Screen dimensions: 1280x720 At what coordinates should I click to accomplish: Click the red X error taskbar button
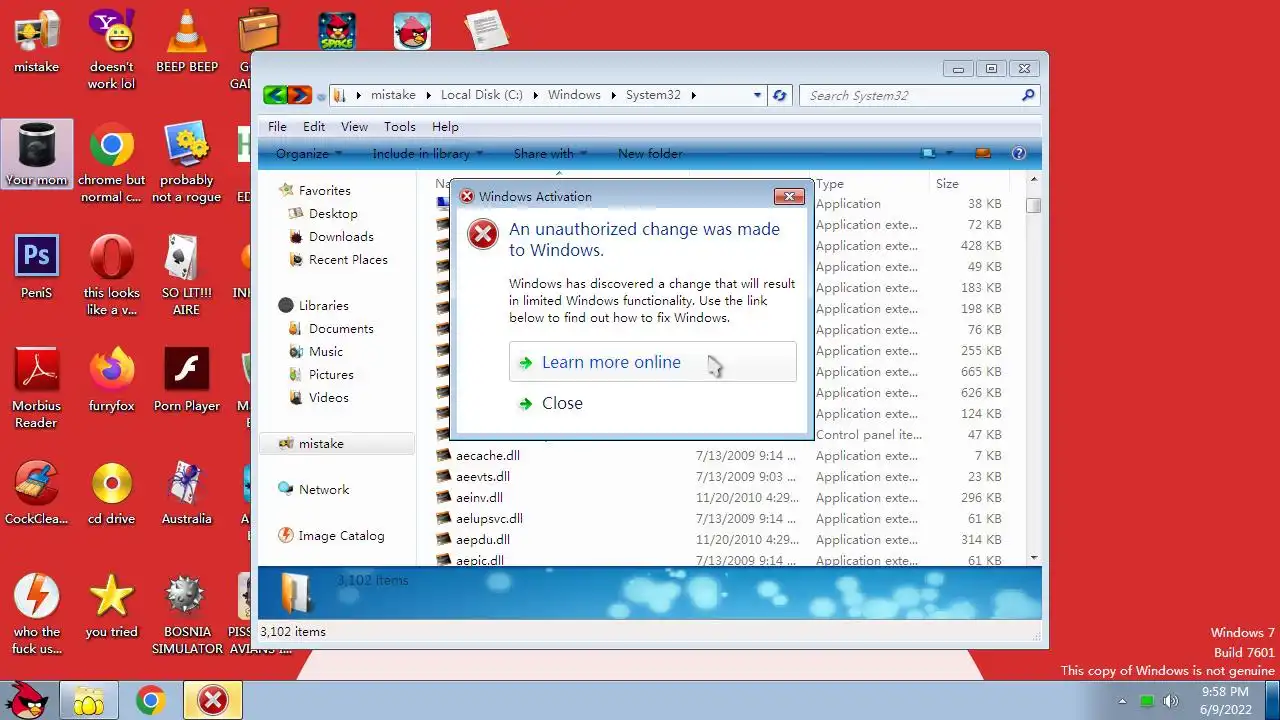coord(213,701)
